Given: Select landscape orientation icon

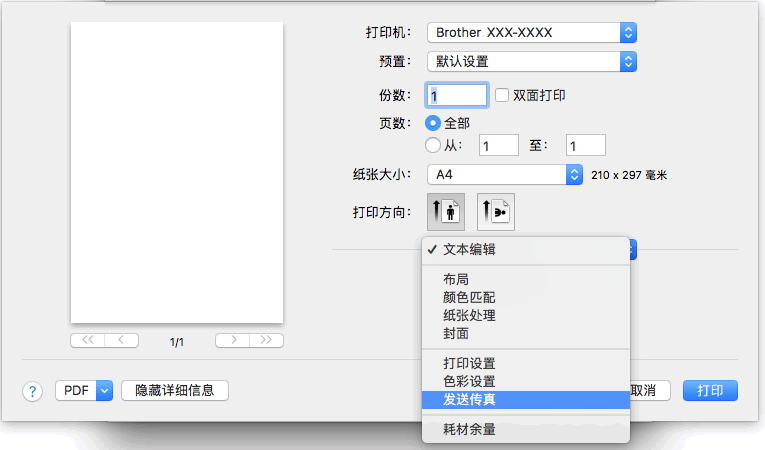Looking at the screenshot, I should point(496,212).
